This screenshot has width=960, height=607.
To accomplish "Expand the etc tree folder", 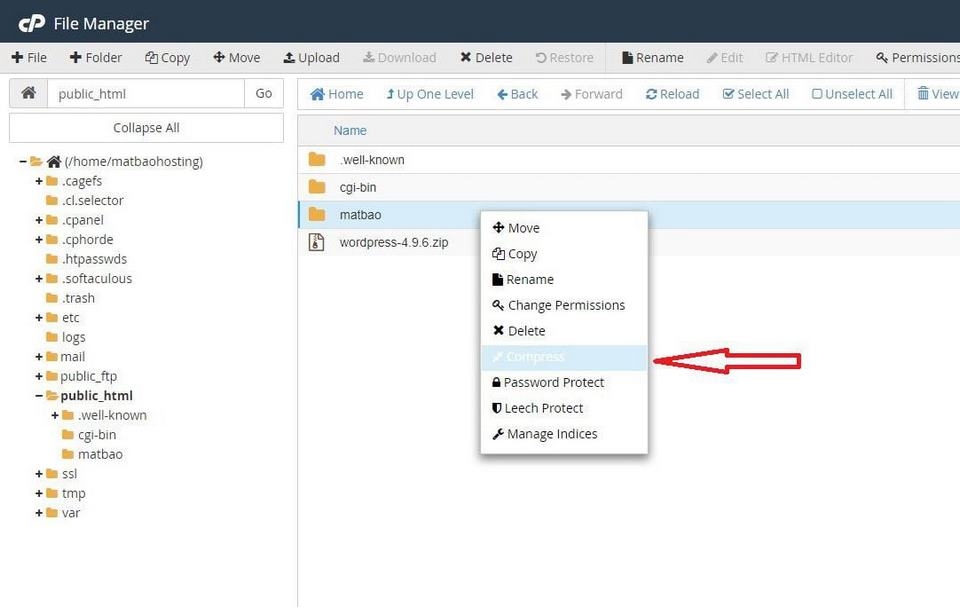I will [x=39, y=318].
